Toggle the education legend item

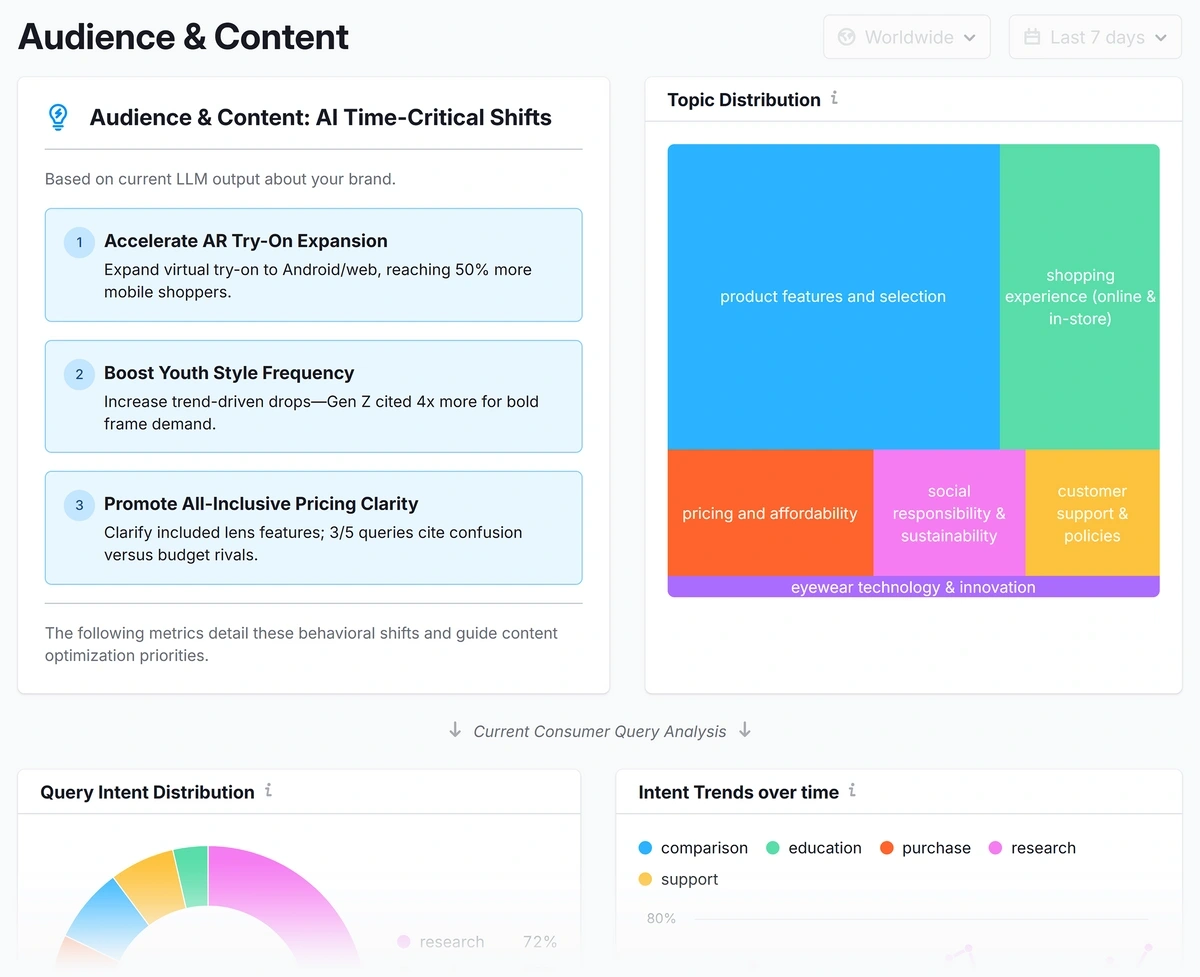(813, 848)
